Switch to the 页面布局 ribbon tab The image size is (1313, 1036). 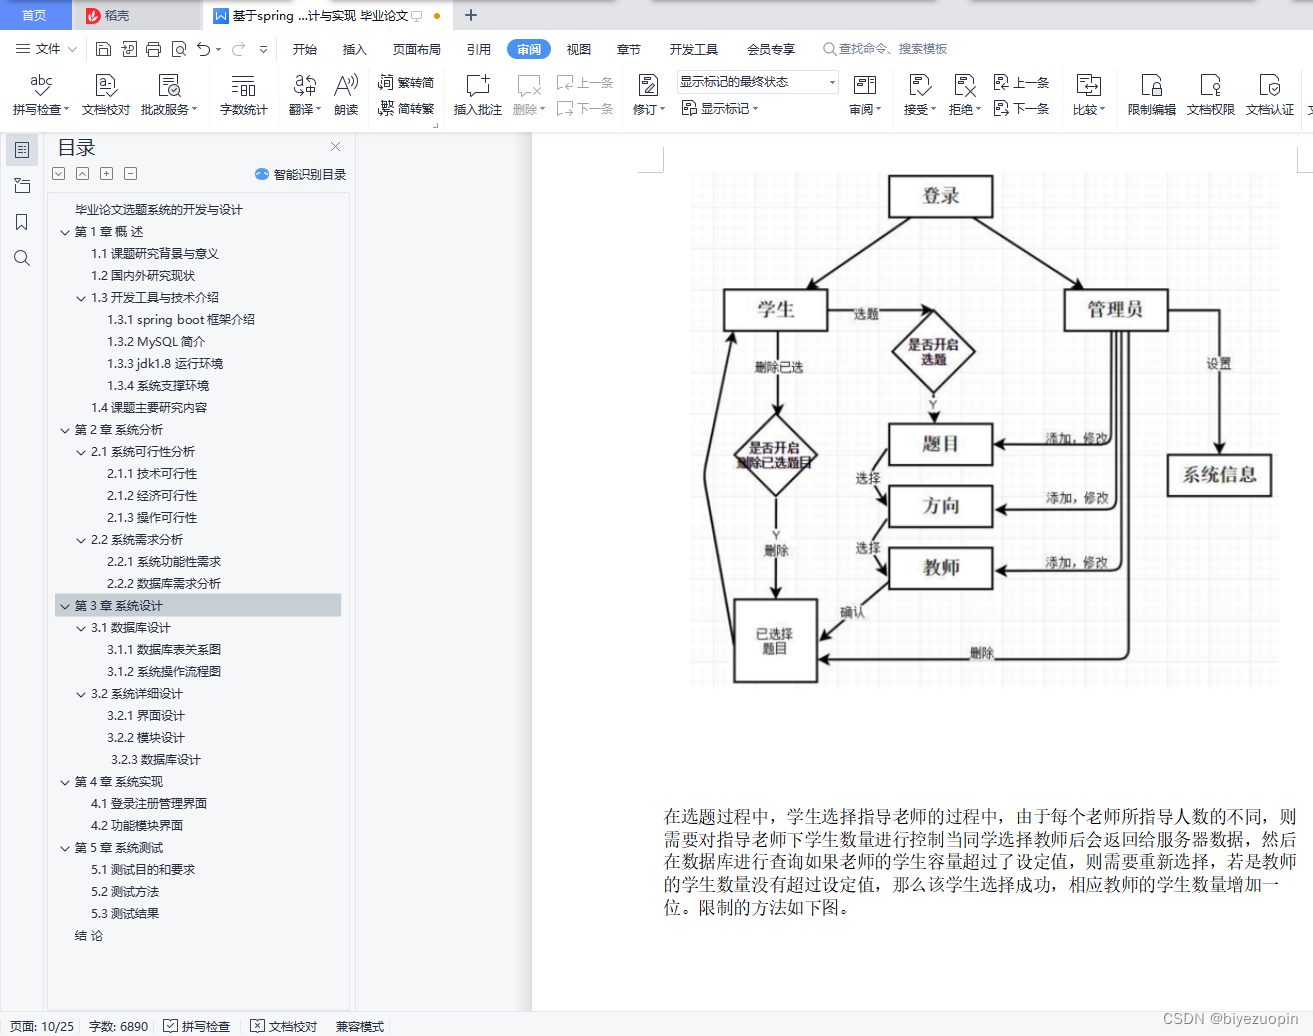coord(417,49)
